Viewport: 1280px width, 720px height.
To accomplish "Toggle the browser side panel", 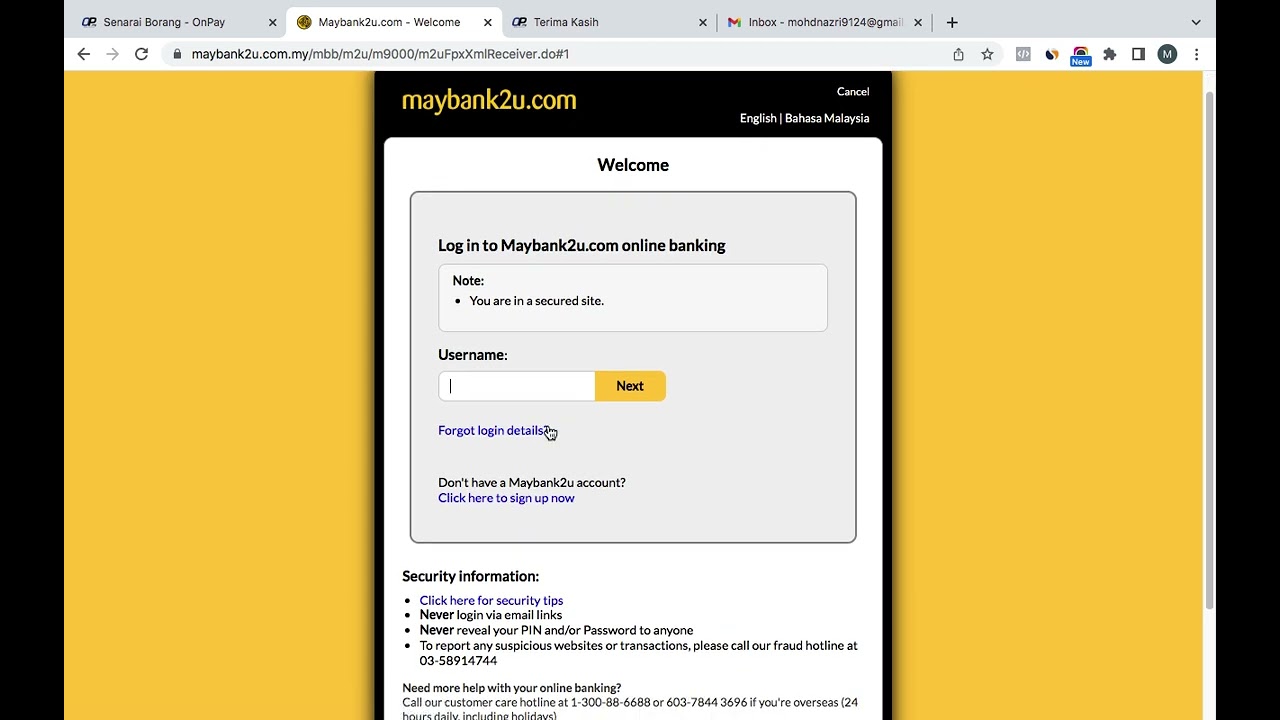I will tap(1138, 54).
